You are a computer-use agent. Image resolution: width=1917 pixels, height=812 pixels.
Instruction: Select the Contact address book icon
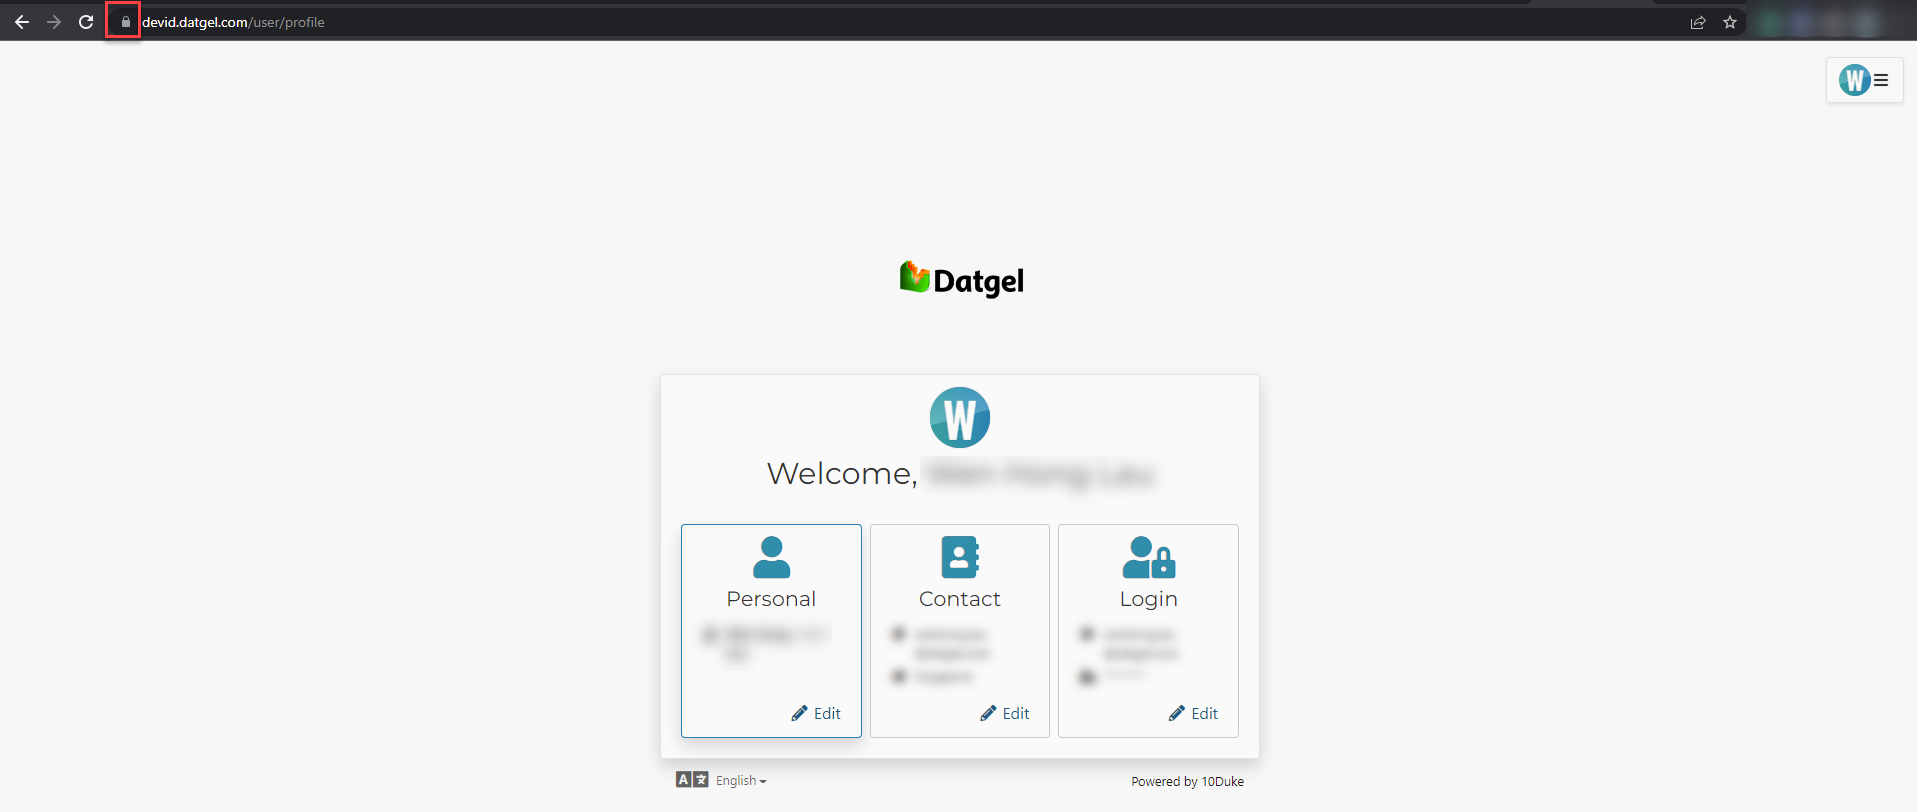[x=960, y=557]
